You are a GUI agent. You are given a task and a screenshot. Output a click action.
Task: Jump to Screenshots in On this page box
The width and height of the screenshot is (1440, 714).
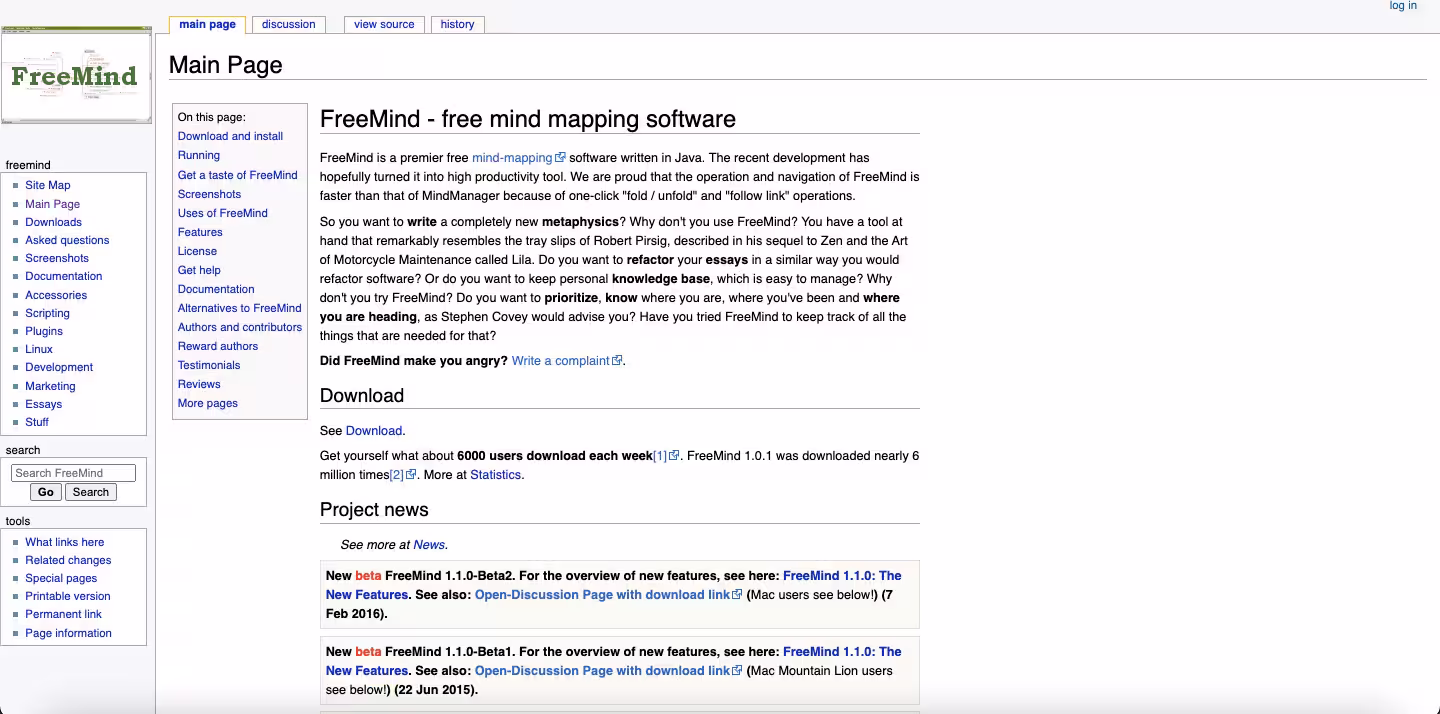coord(209,194)
